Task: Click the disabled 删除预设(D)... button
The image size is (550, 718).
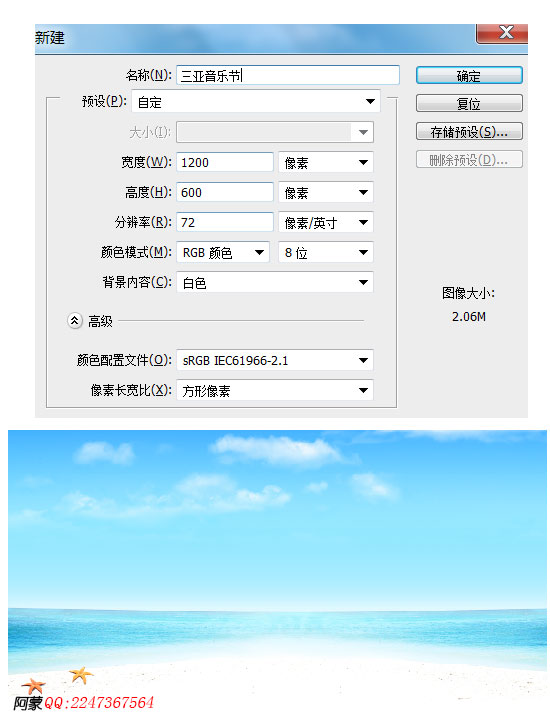Action: (x=469, y=160)
